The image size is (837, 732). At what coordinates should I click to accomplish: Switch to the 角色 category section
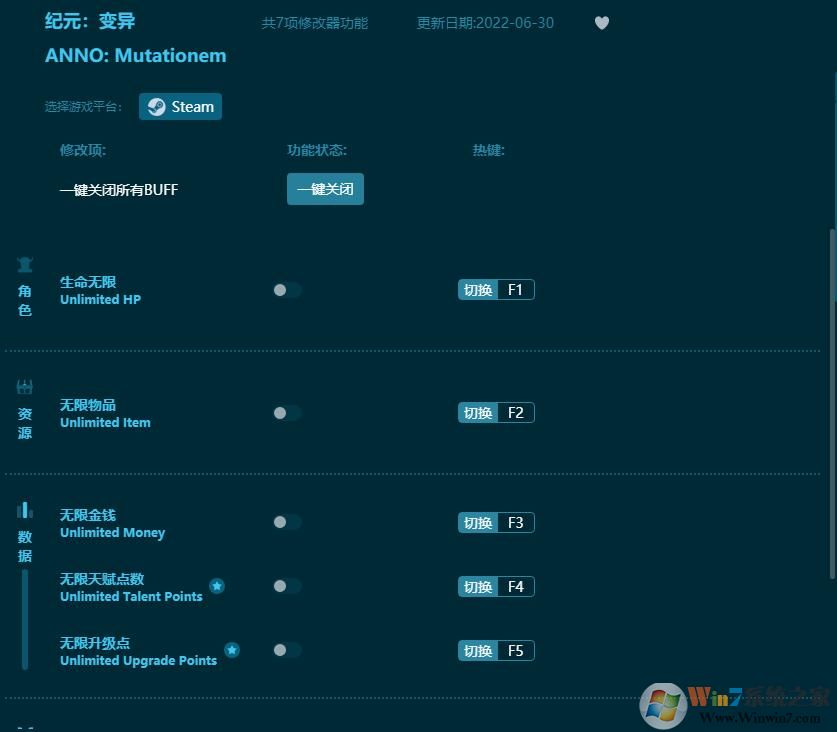coord(24,300)
